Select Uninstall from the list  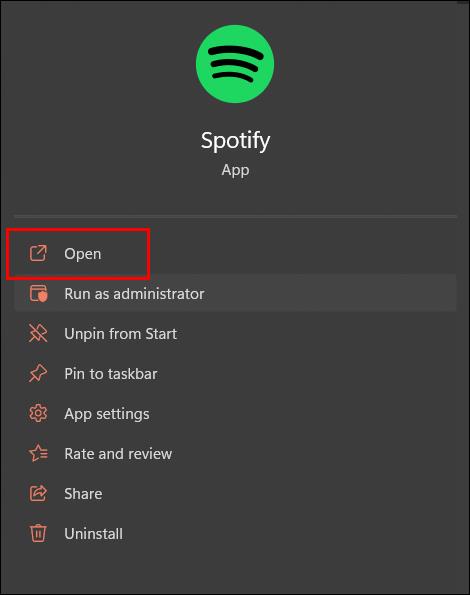tap(235, 534)
